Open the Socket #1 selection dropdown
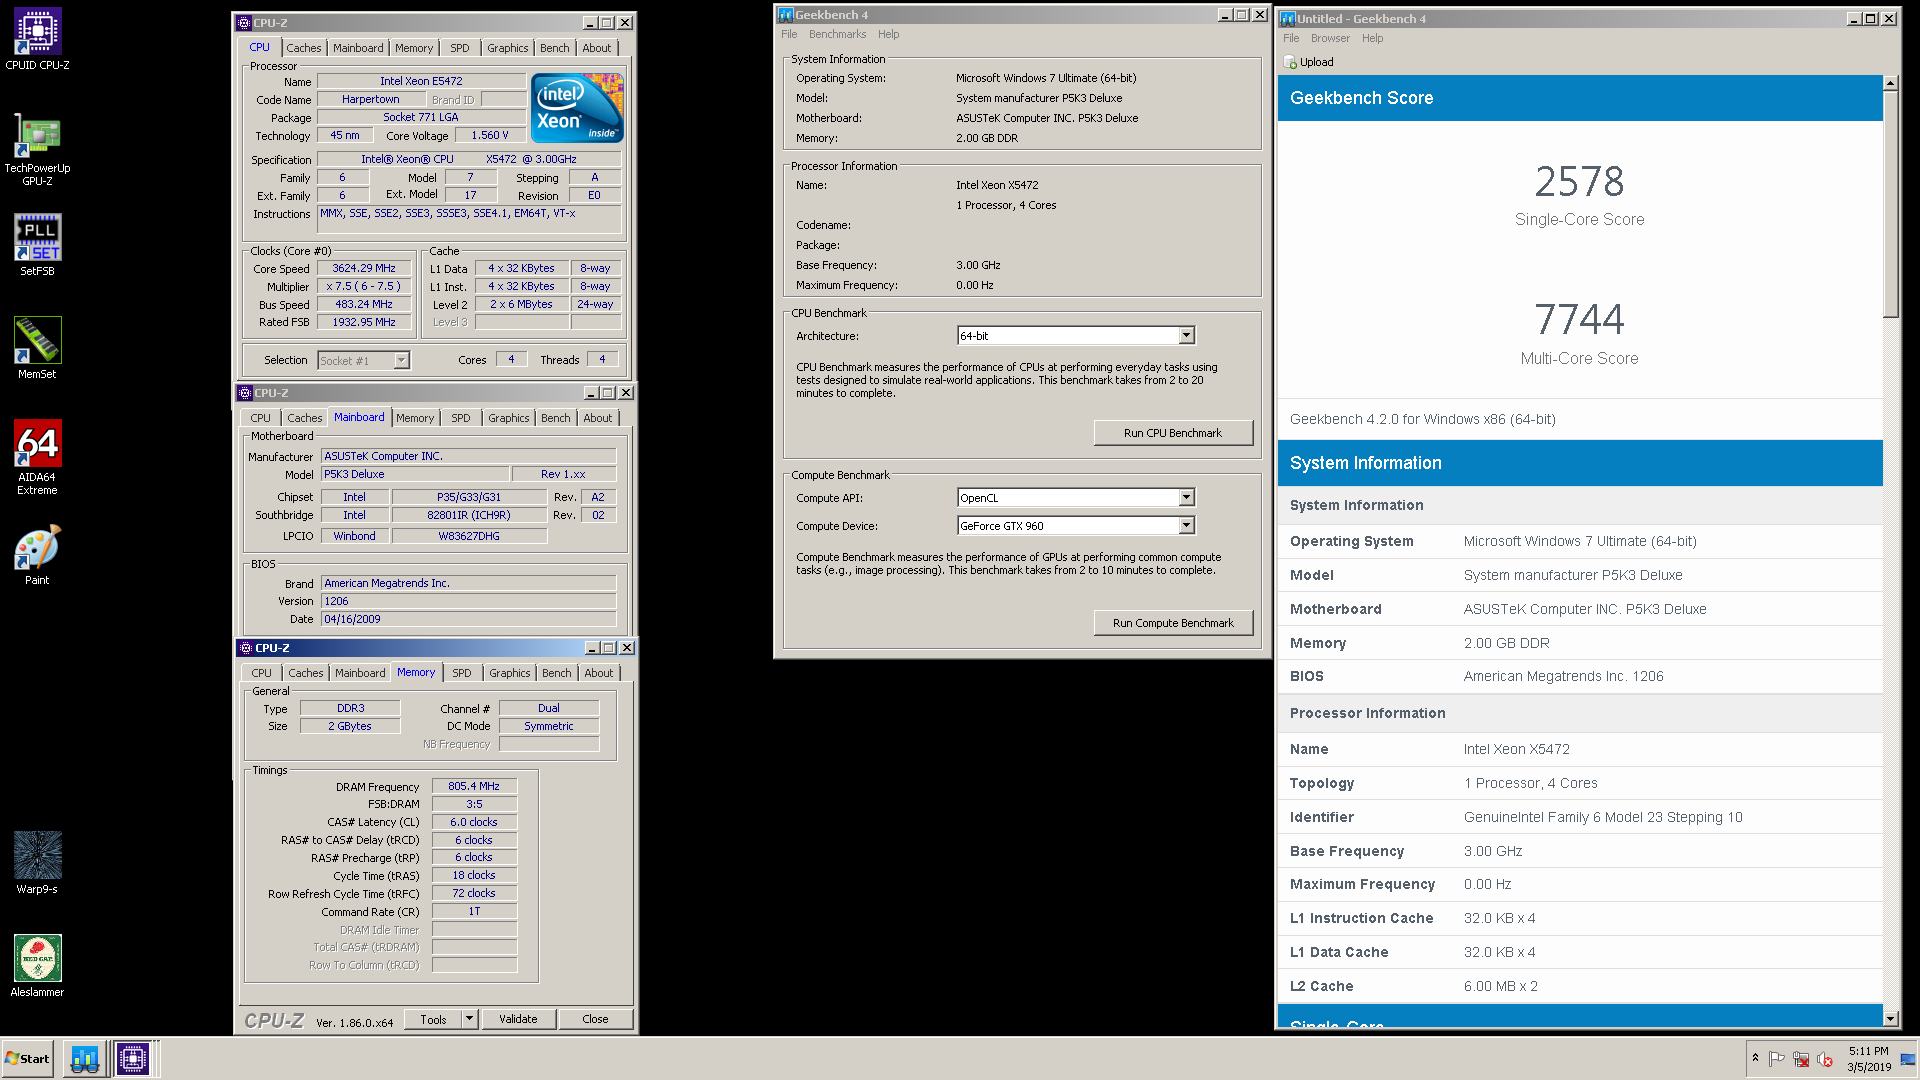 click(401, 361)
